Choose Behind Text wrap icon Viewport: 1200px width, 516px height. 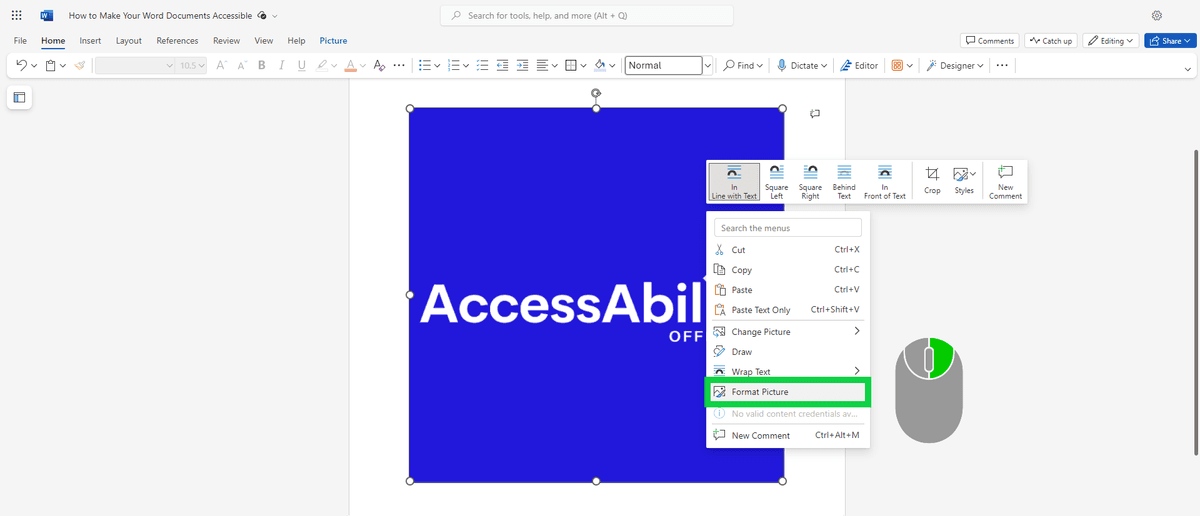coord(844,181)
